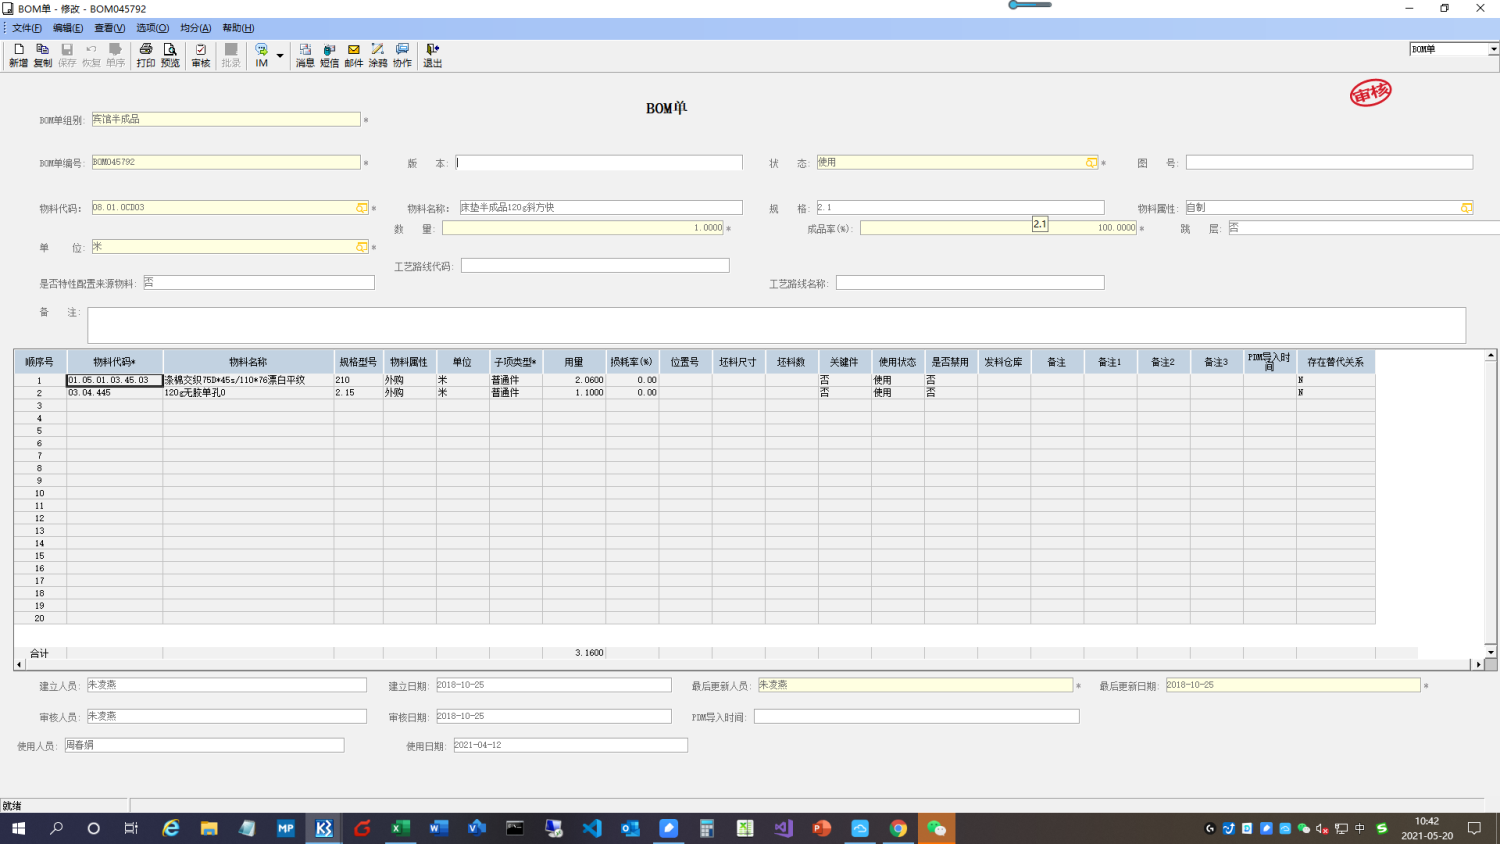Open the 消息 messages tool

coord(305,55)
